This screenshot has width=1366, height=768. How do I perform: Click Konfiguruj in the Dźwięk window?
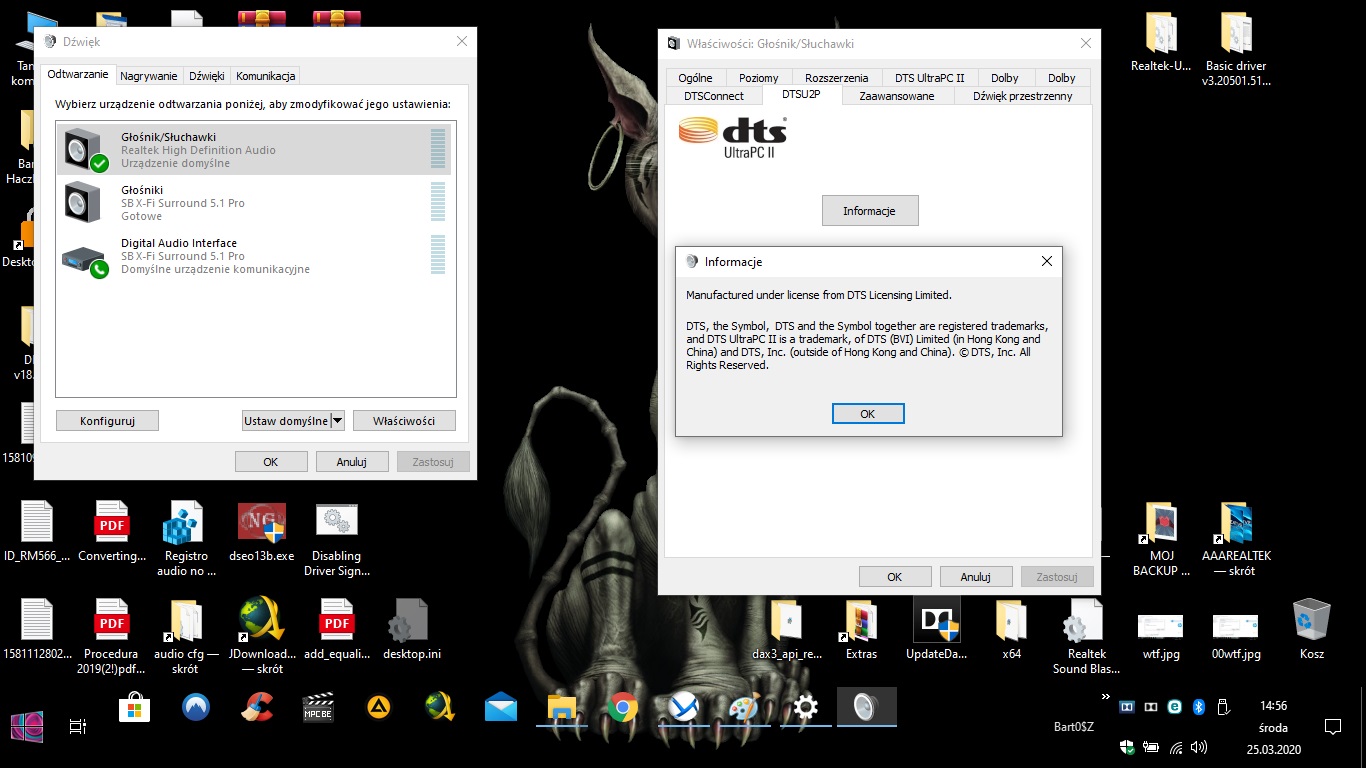pos(107,421)
